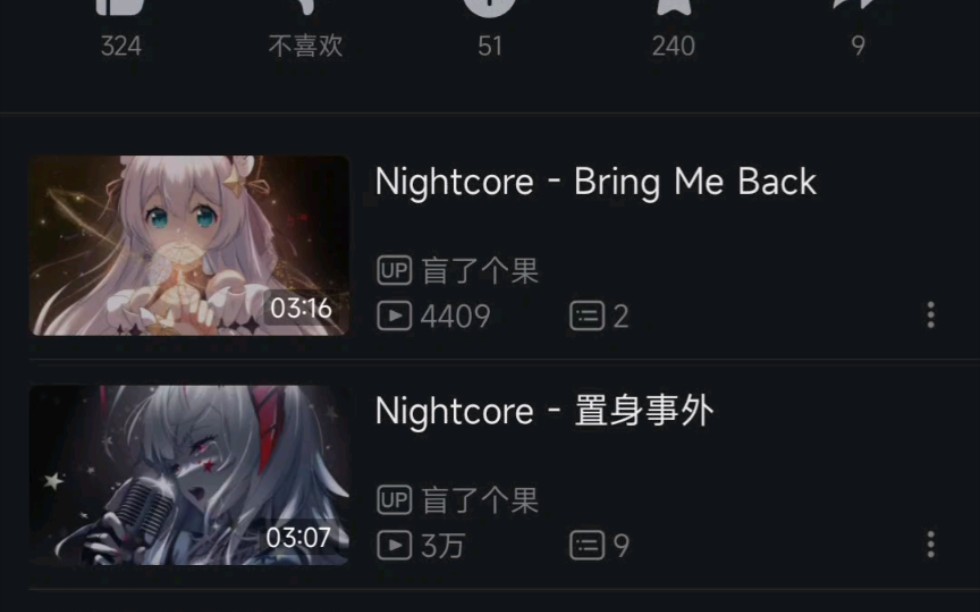Tap the like icon showing 324
The width and height of the screenshot is (980, 612).
tap(119, 6)
